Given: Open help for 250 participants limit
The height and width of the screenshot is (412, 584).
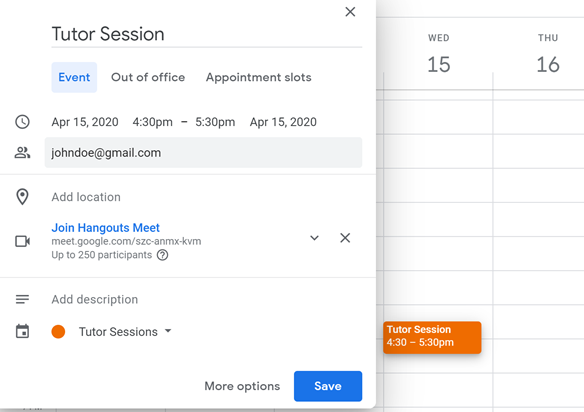Looking at the screenshot, I should [162, 255].
